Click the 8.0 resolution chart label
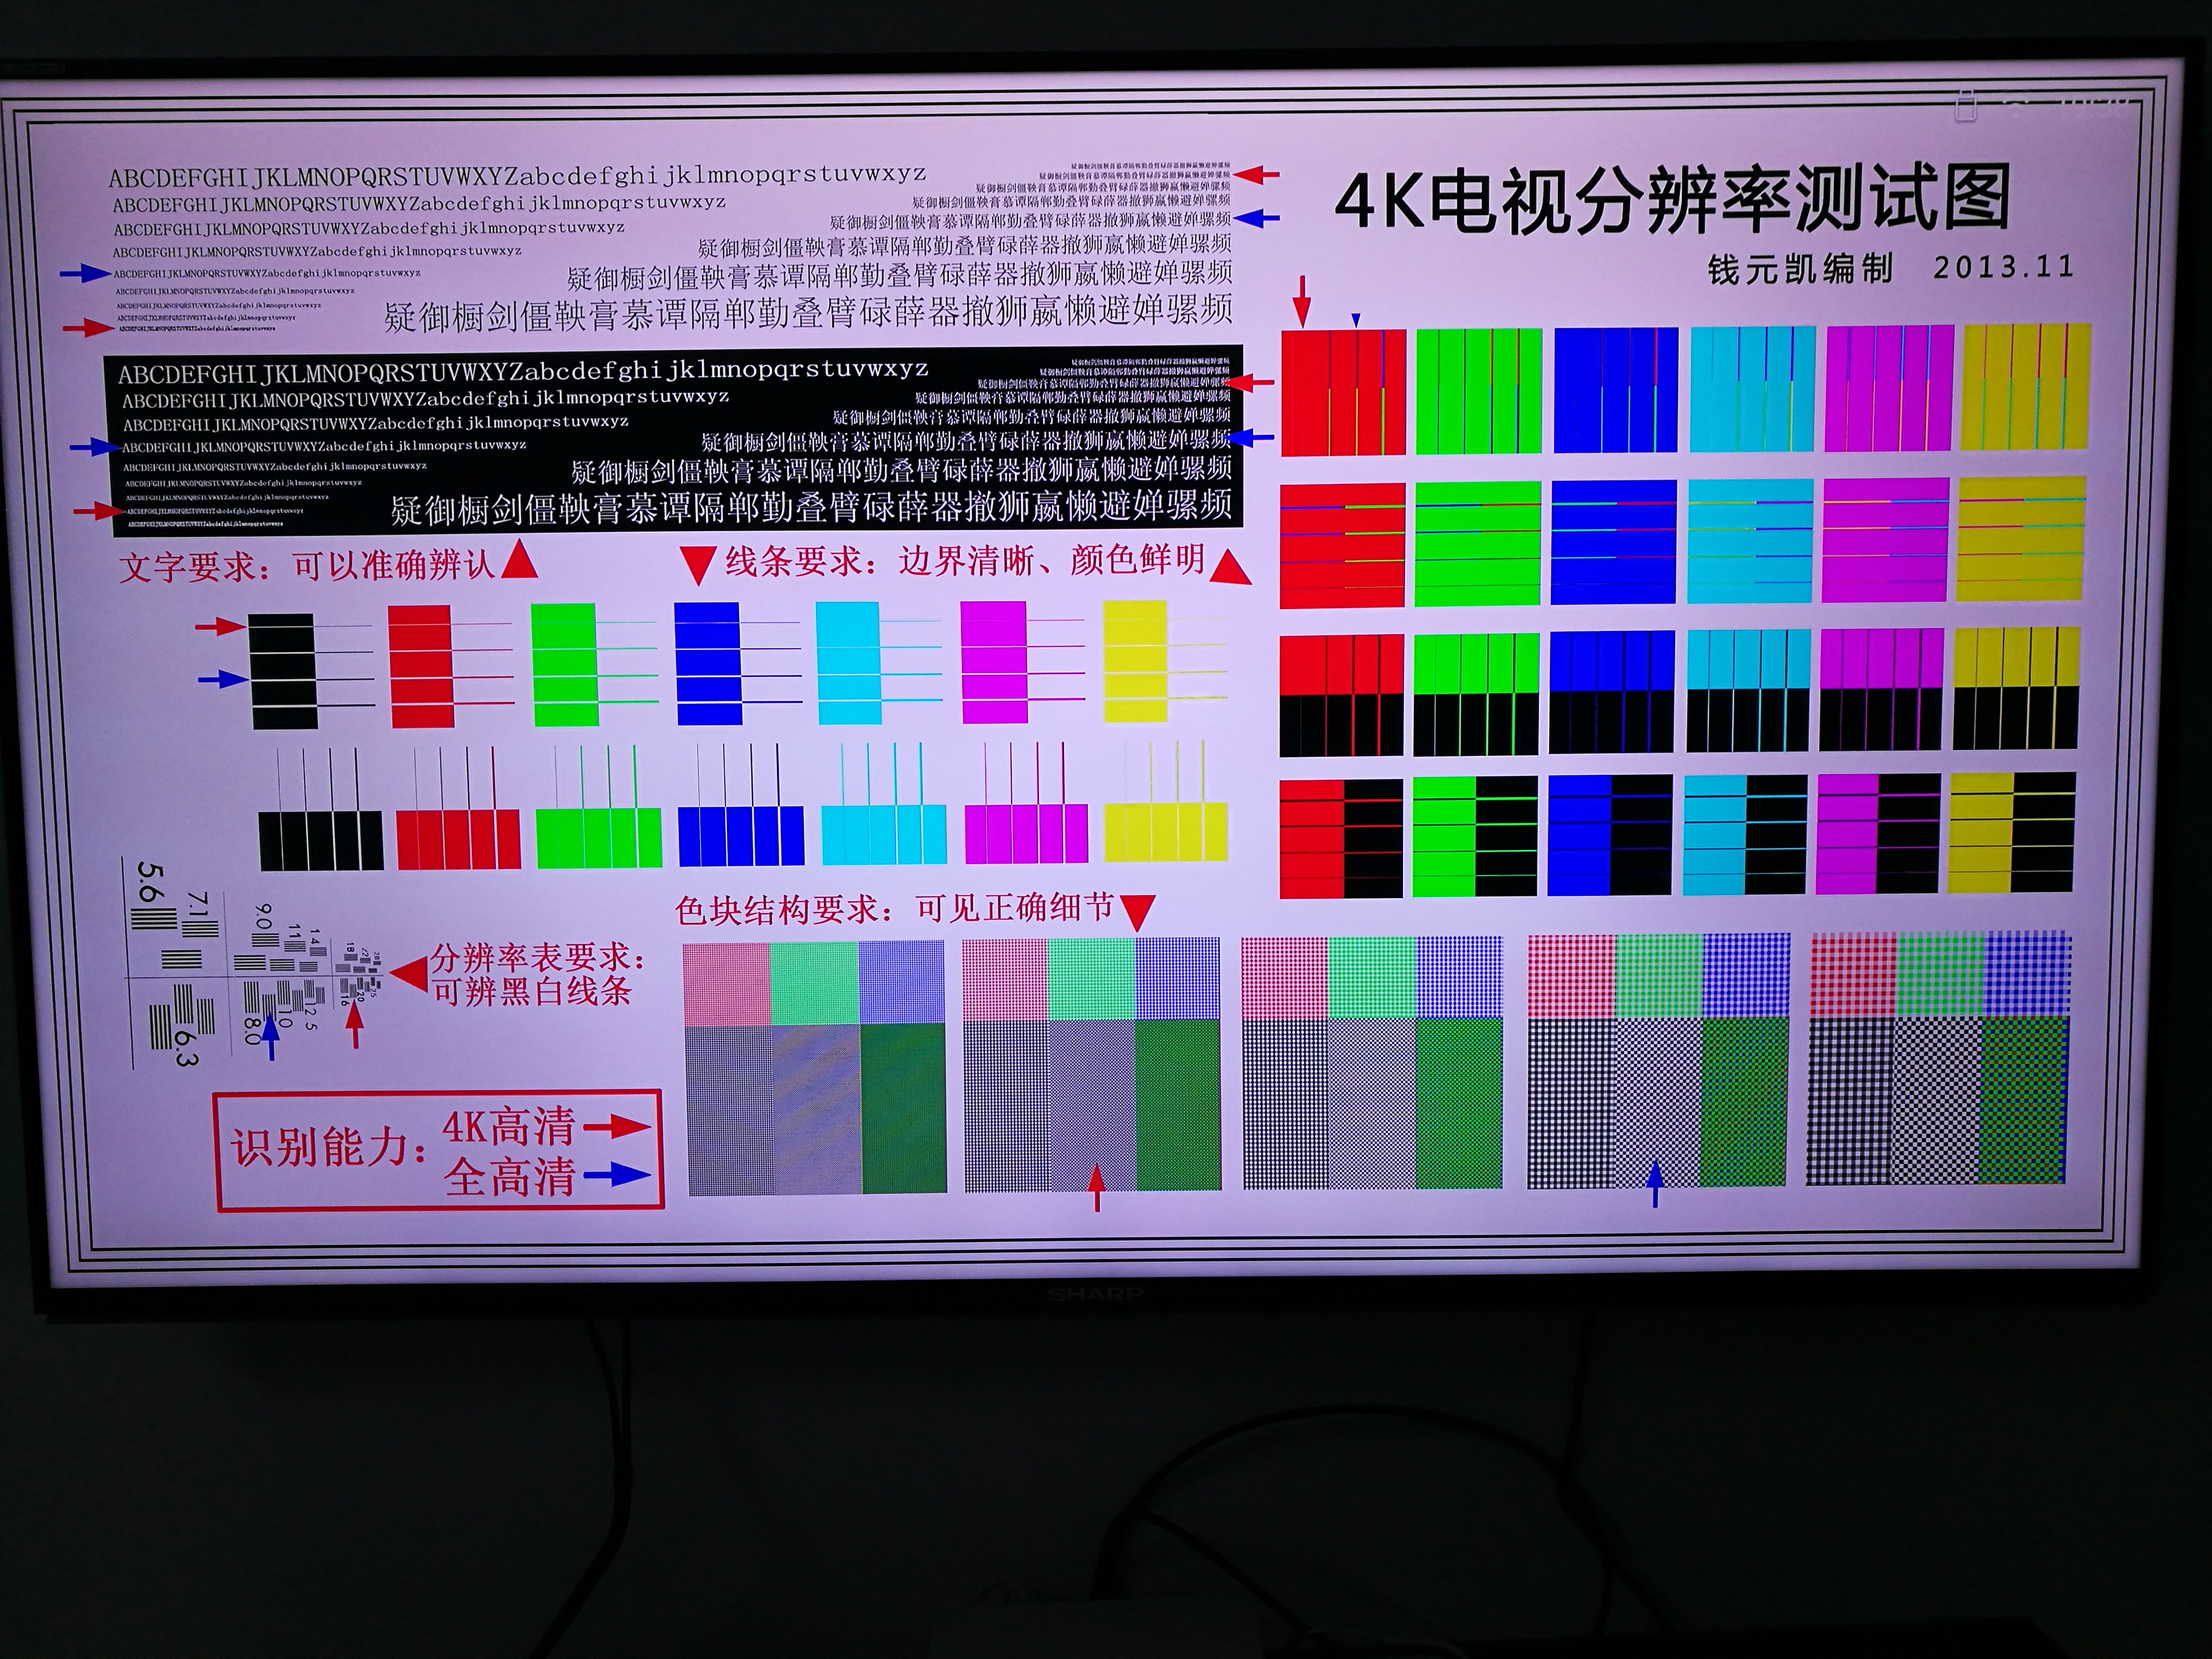Viewport: 2212px width, 1659px height. click(x=252, y=1031)
